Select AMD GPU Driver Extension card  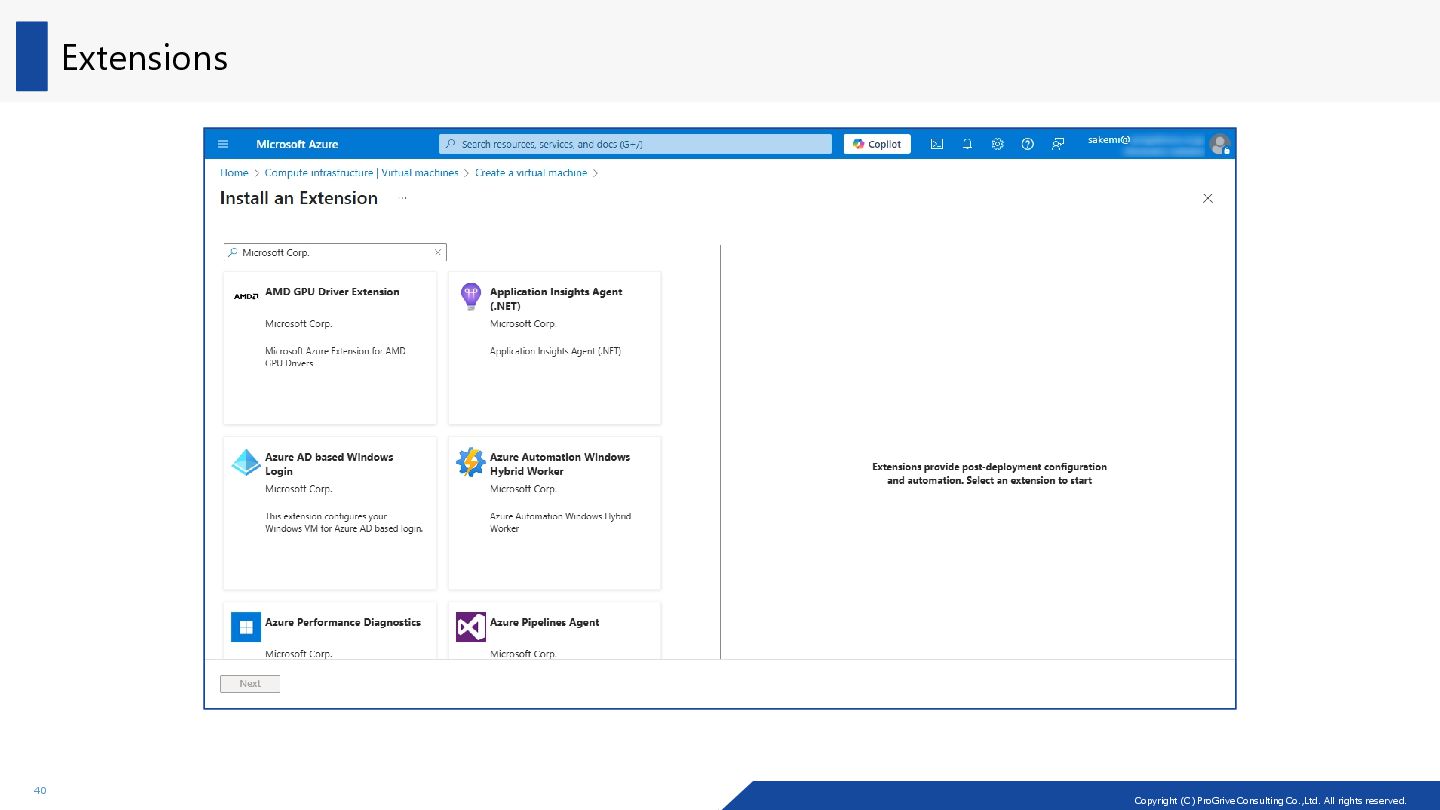[330, 347]
